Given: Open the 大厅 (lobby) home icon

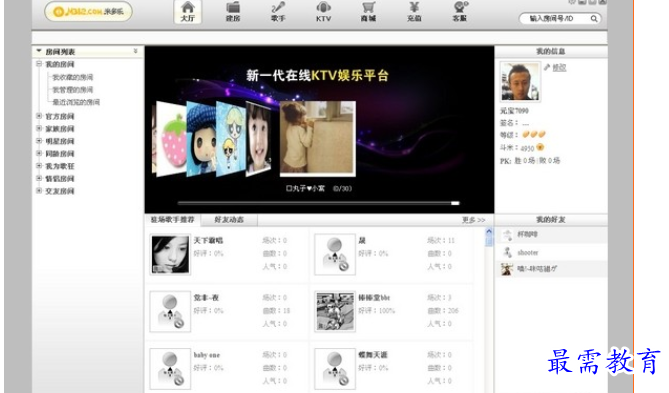Looking at the screenshot, I should tap(188, 12).
